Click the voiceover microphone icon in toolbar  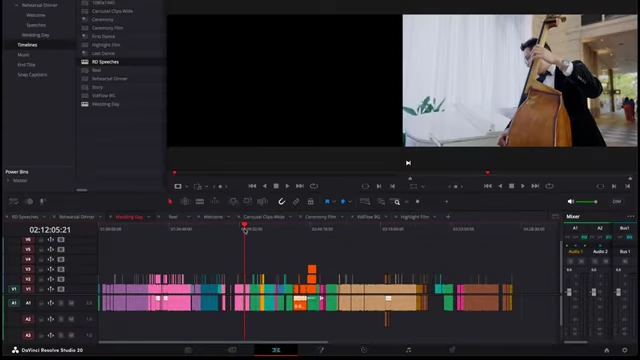coord(42,201)
